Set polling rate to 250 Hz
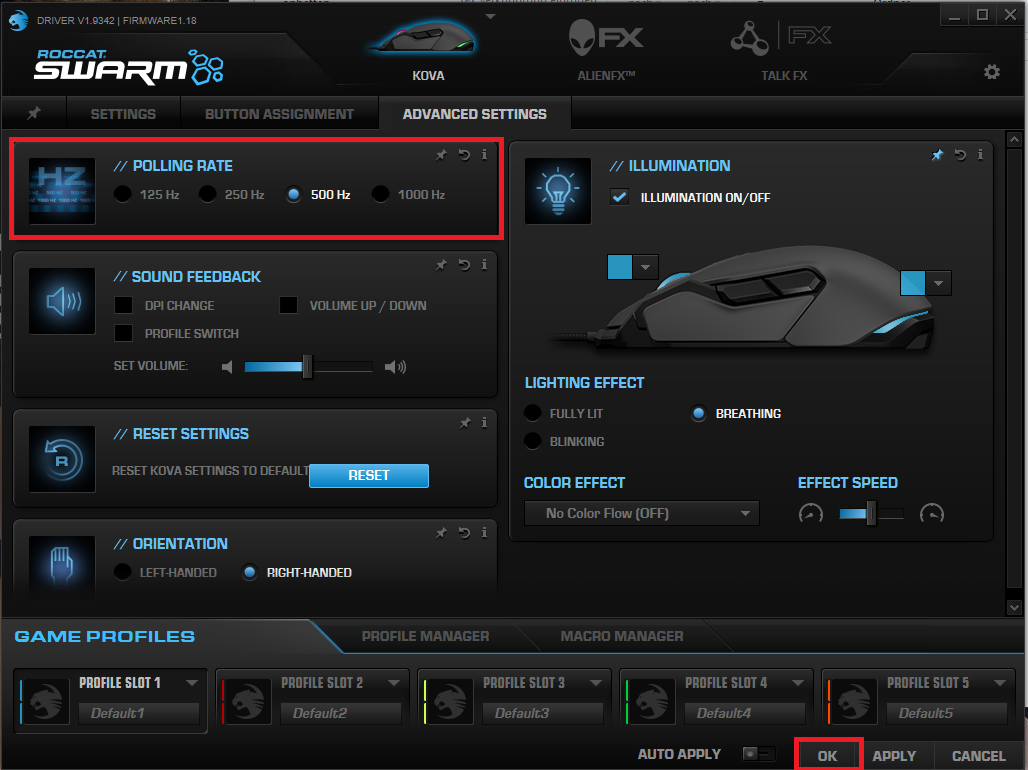Viewport: 1028px width, 770px height. click(207, 194)
